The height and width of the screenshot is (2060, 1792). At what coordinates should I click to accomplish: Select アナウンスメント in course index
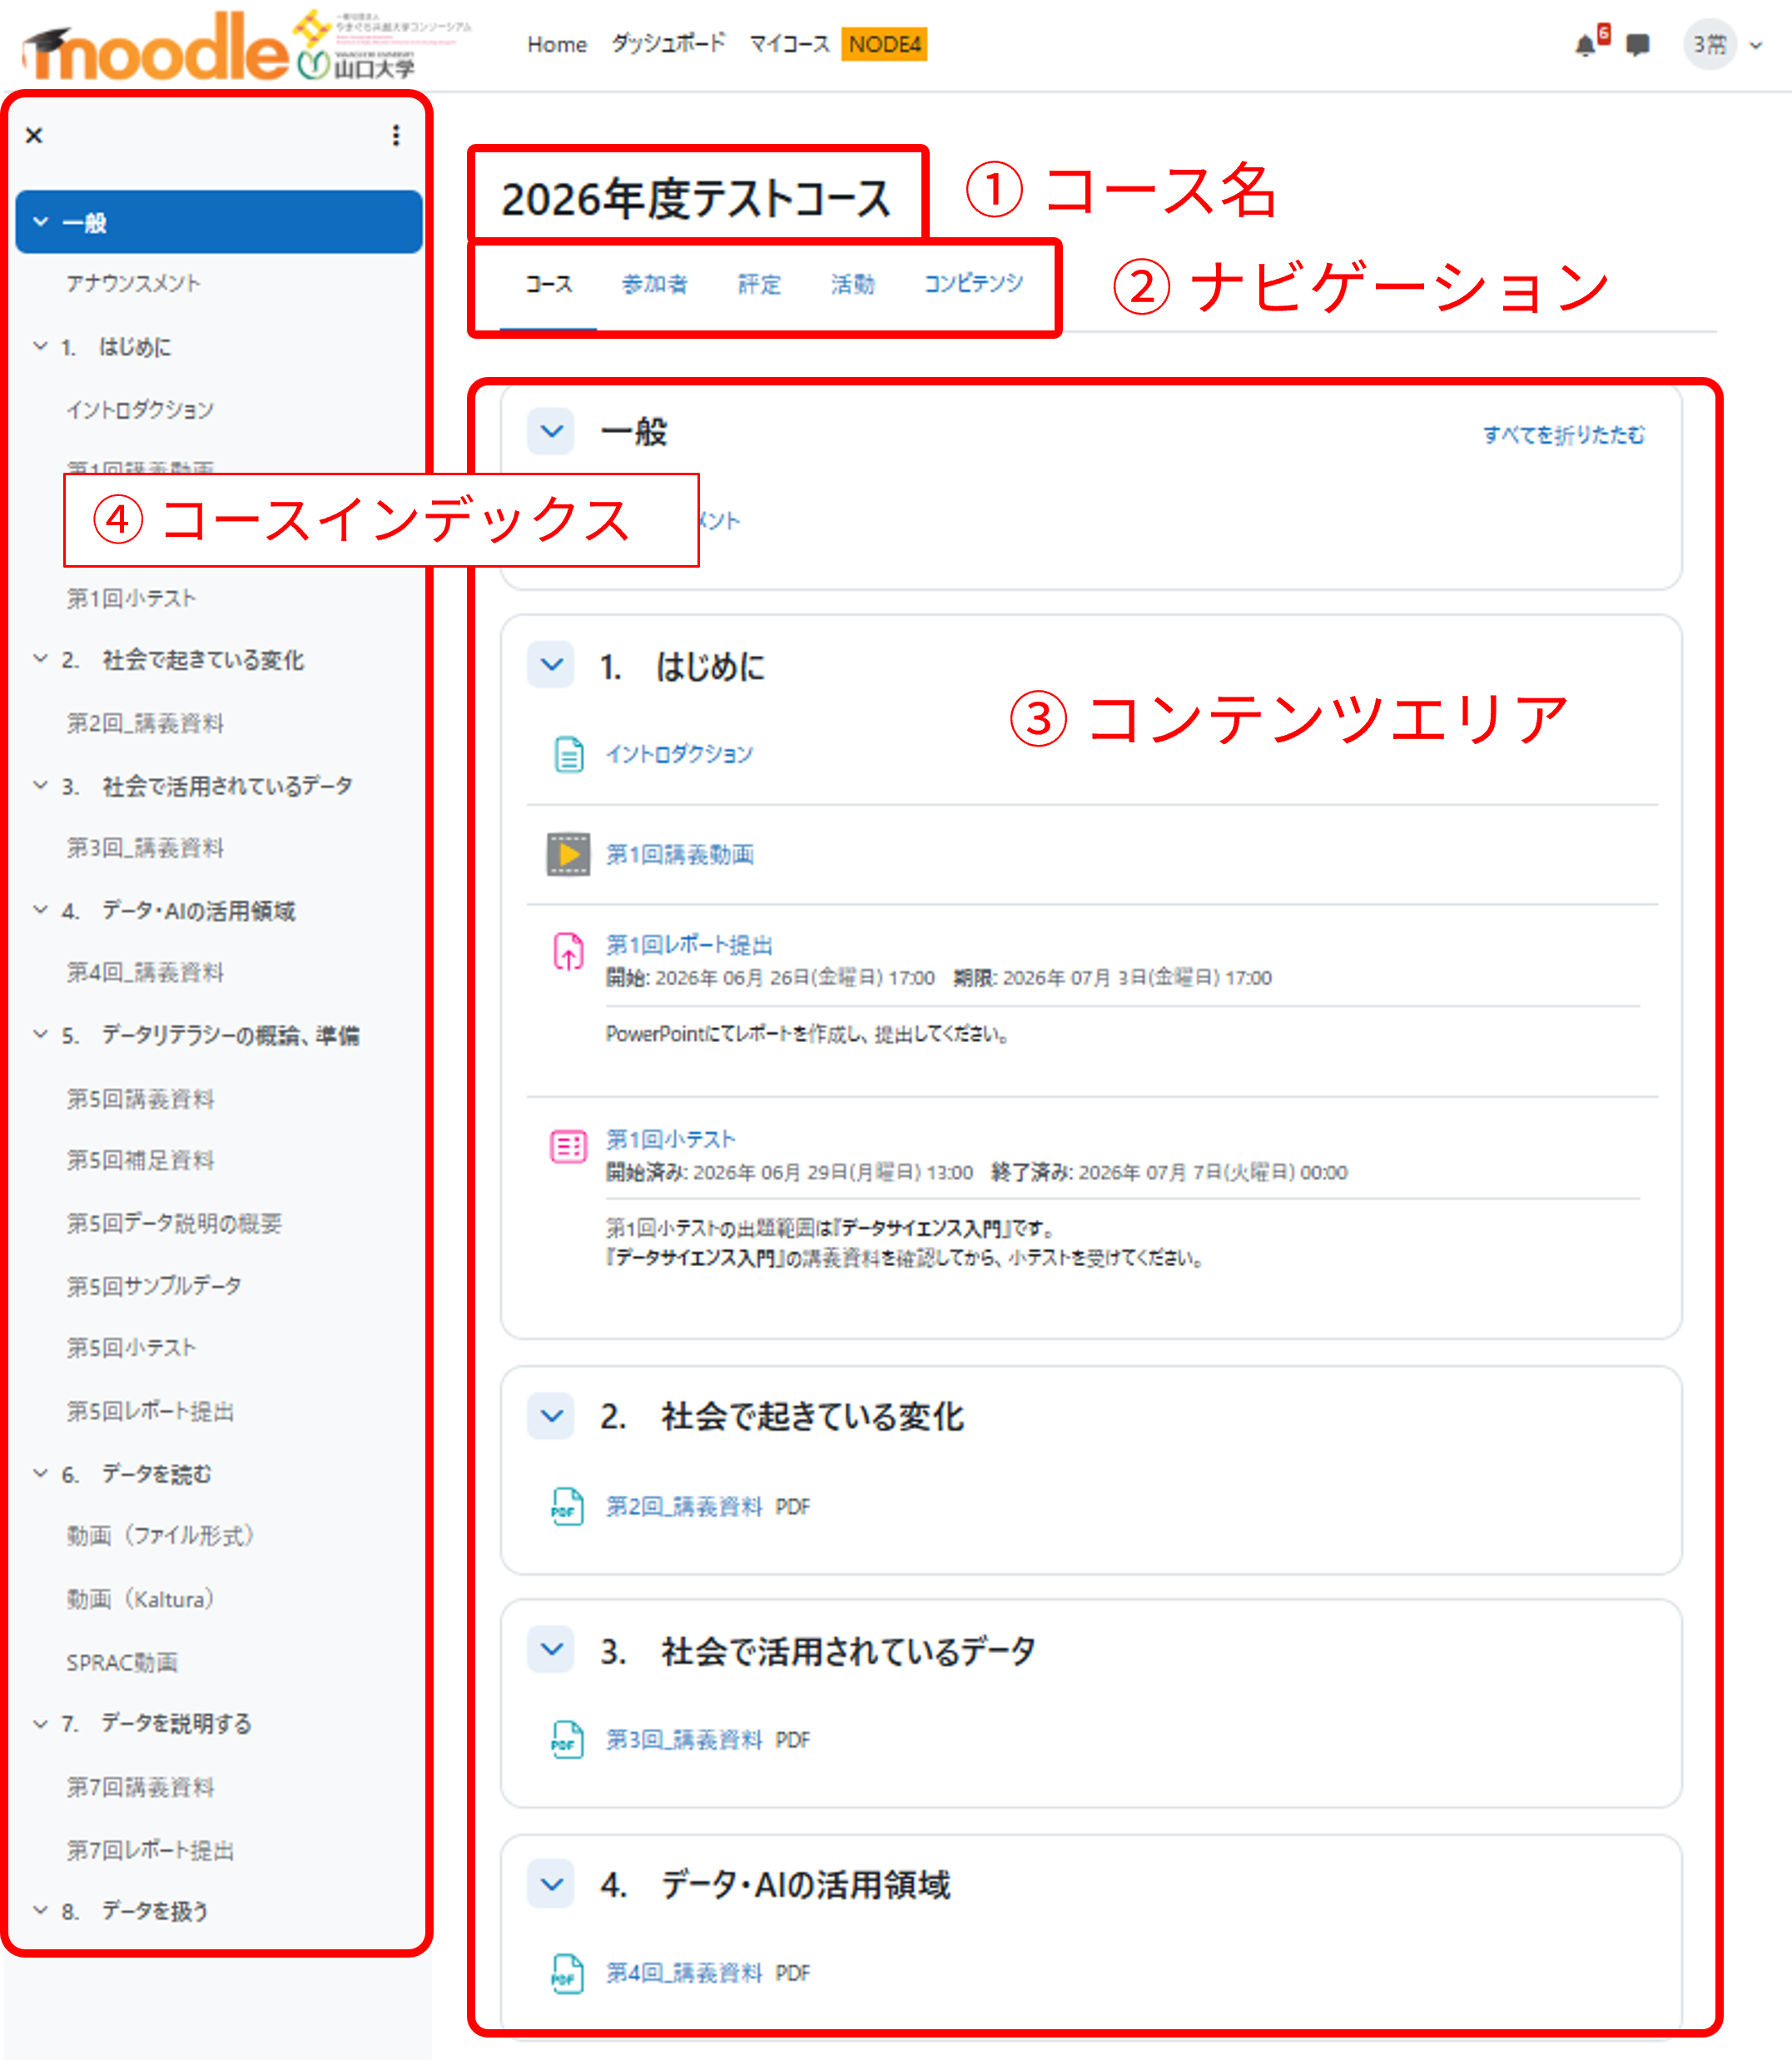(x=133, y=284)
